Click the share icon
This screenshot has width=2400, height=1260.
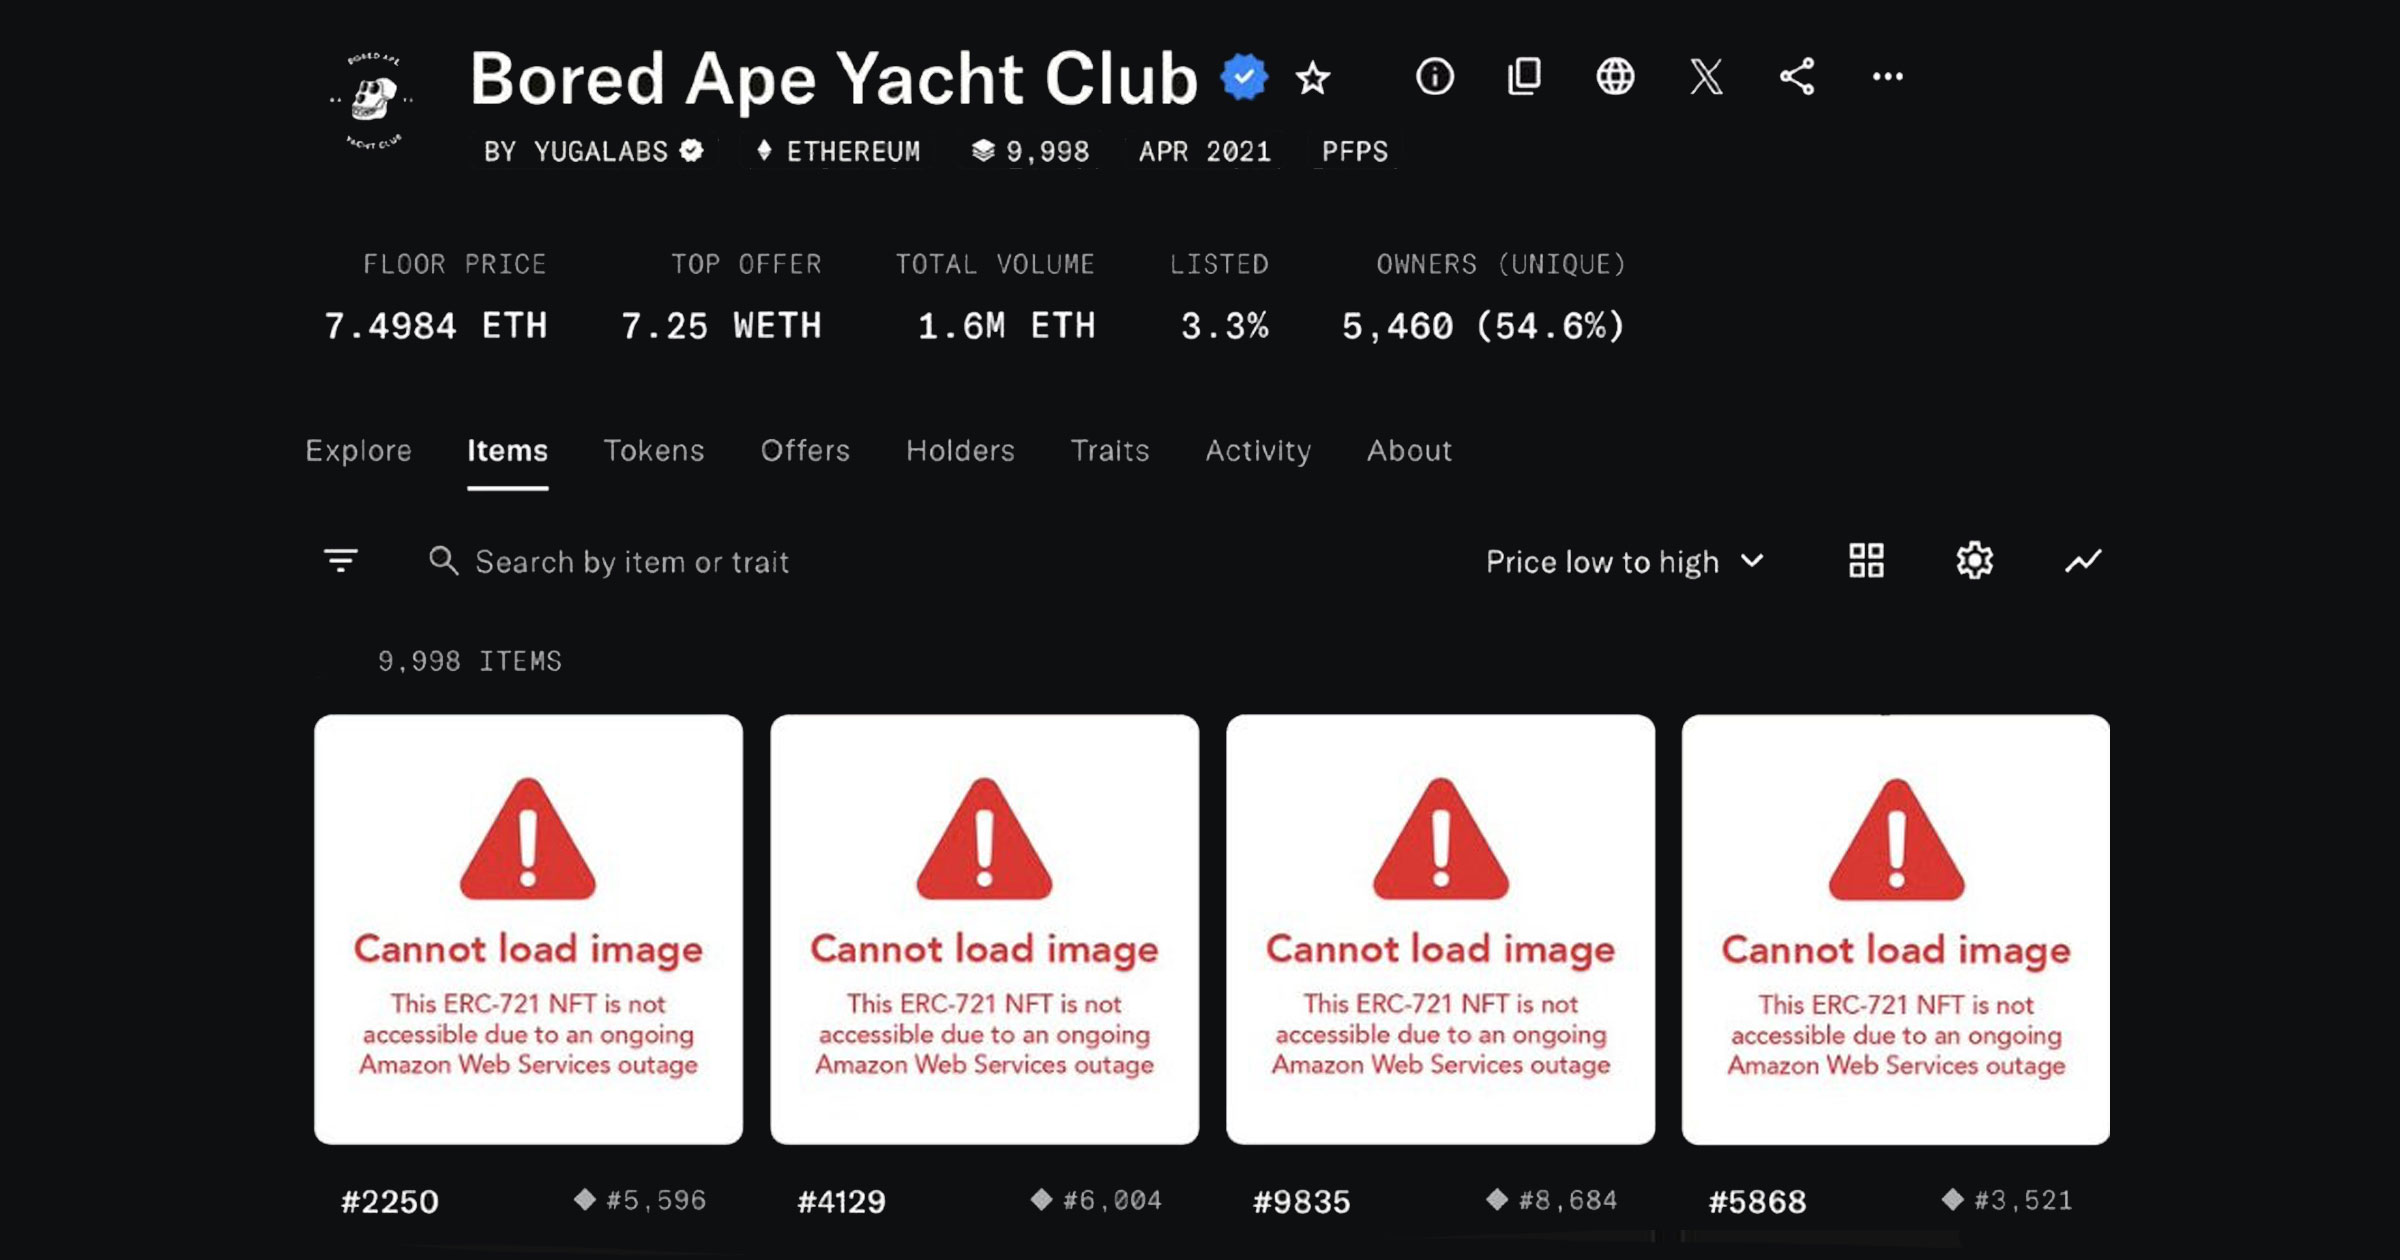pyautogui.click(x=1797, y=77)
